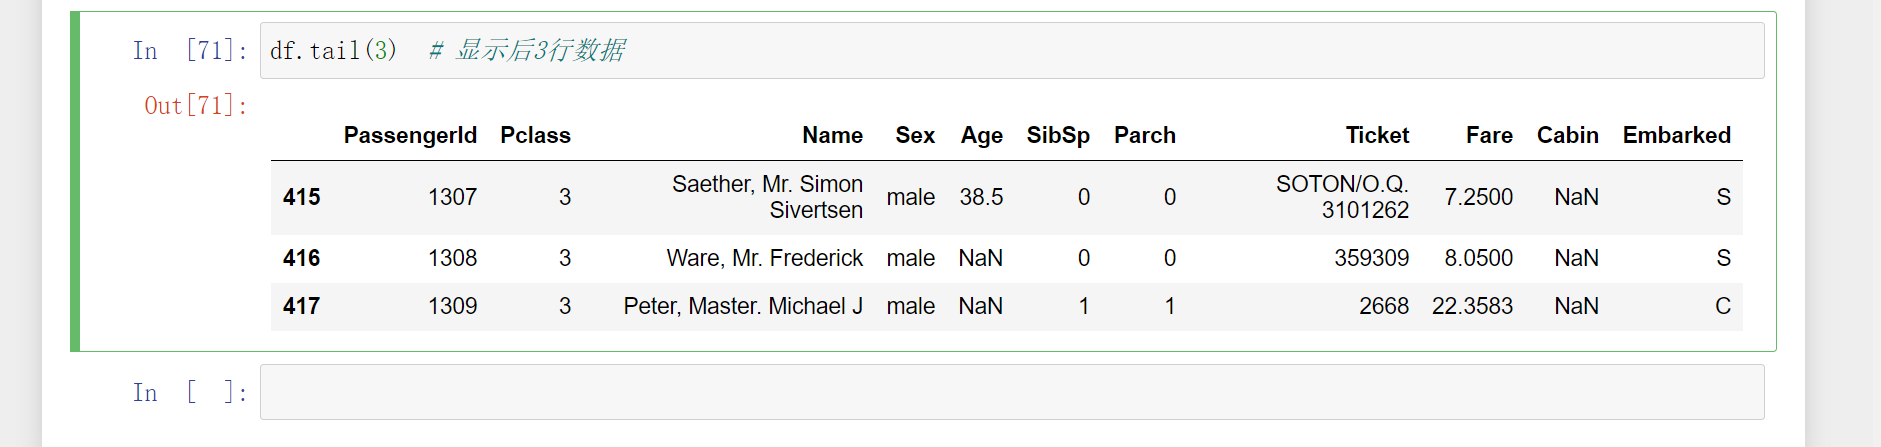The width and height of the screenshot is (1881, 447).
Task: Click the In [71] cell prompt
Action: (190, 50)
